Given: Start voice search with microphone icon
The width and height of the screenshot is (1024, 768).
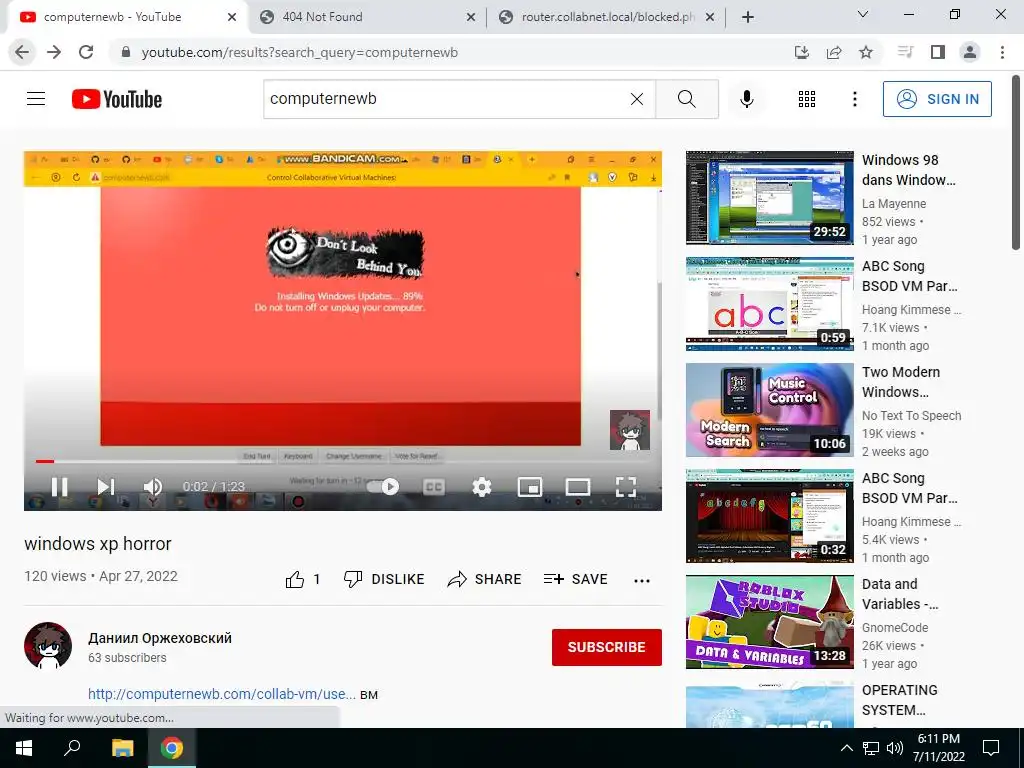Looking at the screenshot, I should [x=746, y=99].
